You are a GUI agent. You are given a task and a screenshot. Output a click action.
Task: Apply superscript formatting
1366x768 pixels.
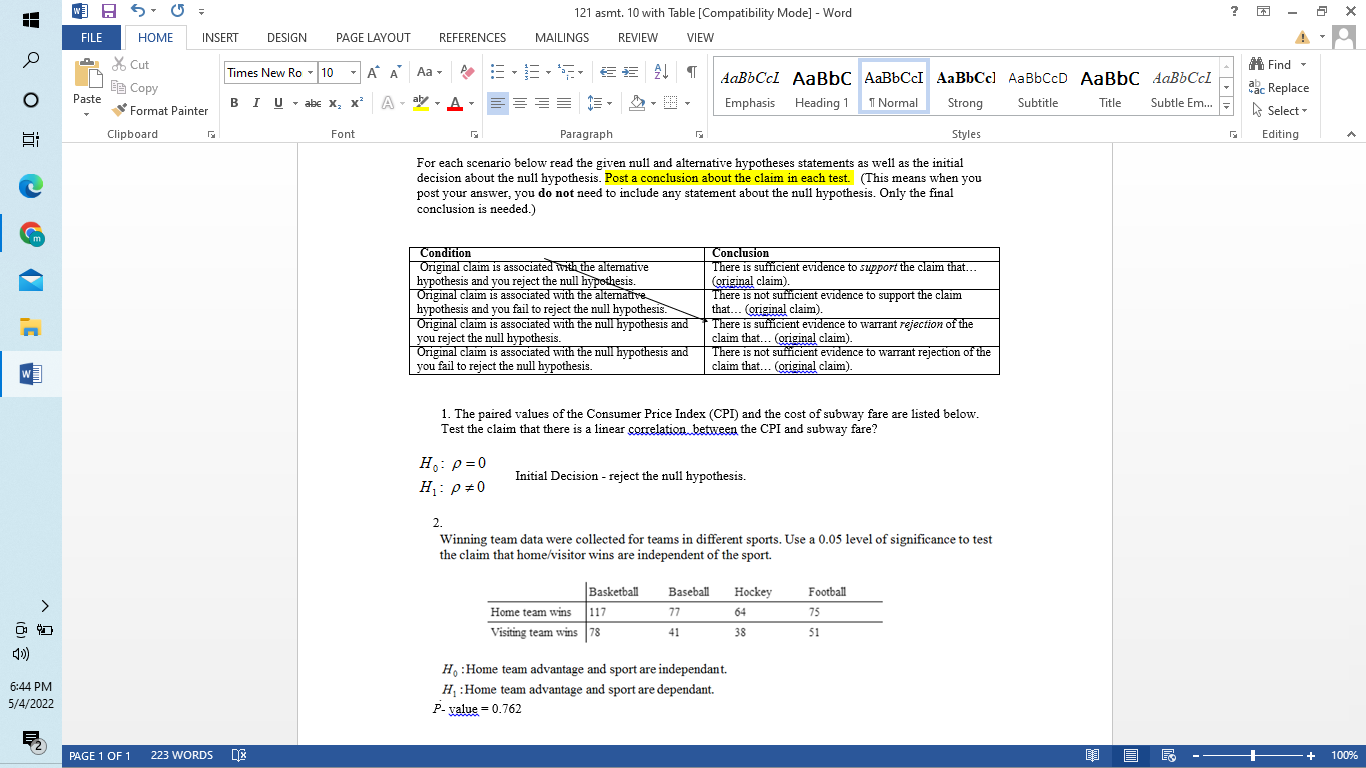(x=357, y=104)
